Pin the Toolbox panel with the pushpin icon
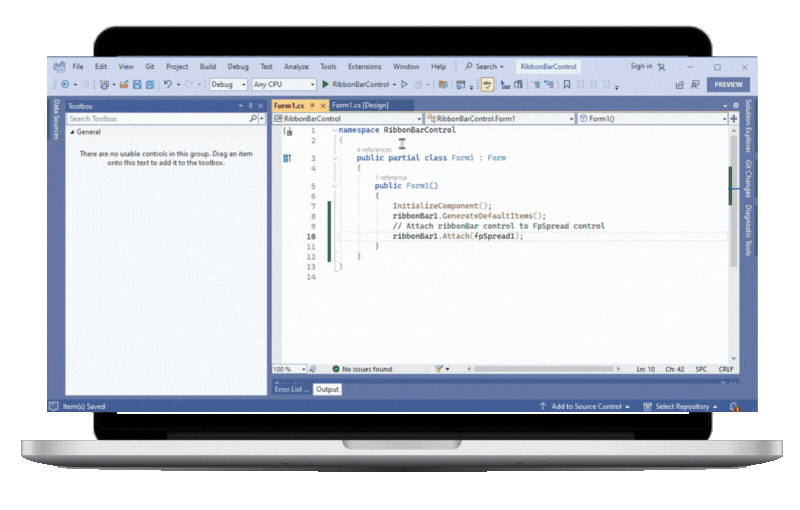Screen dimensions: 800x510 pyautogui.click(x=250, y=106)
